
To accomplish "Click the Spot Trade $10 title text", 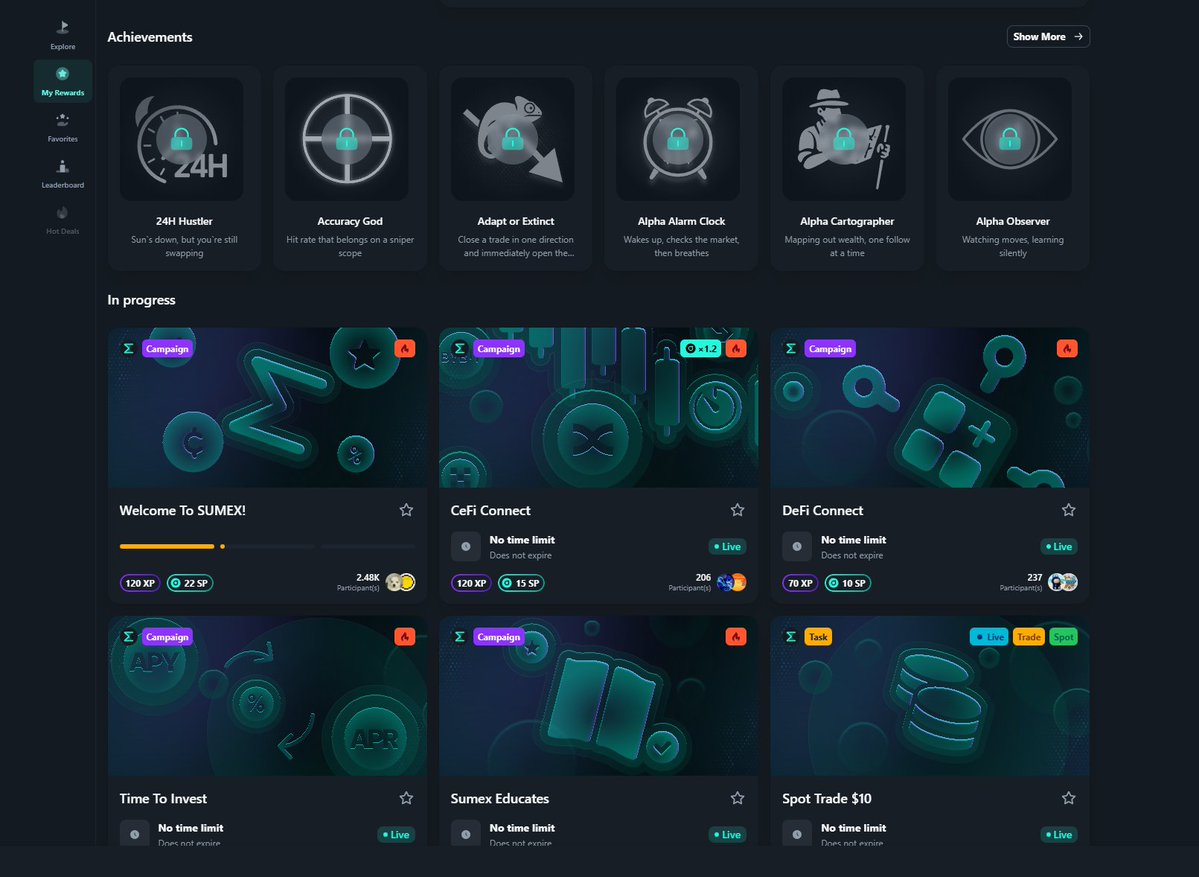I will click(x=827, y=798).
